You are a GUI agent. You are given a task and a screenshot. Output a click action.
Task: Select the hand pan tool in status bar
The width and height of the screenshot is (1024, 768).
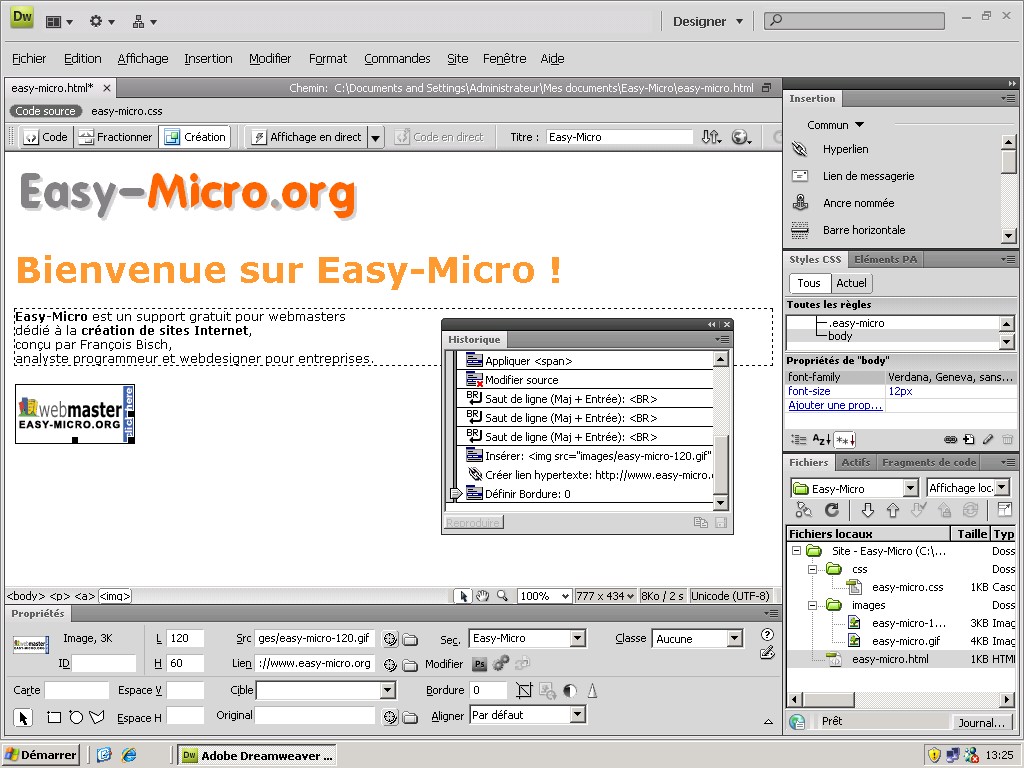(x=483, y=596)
